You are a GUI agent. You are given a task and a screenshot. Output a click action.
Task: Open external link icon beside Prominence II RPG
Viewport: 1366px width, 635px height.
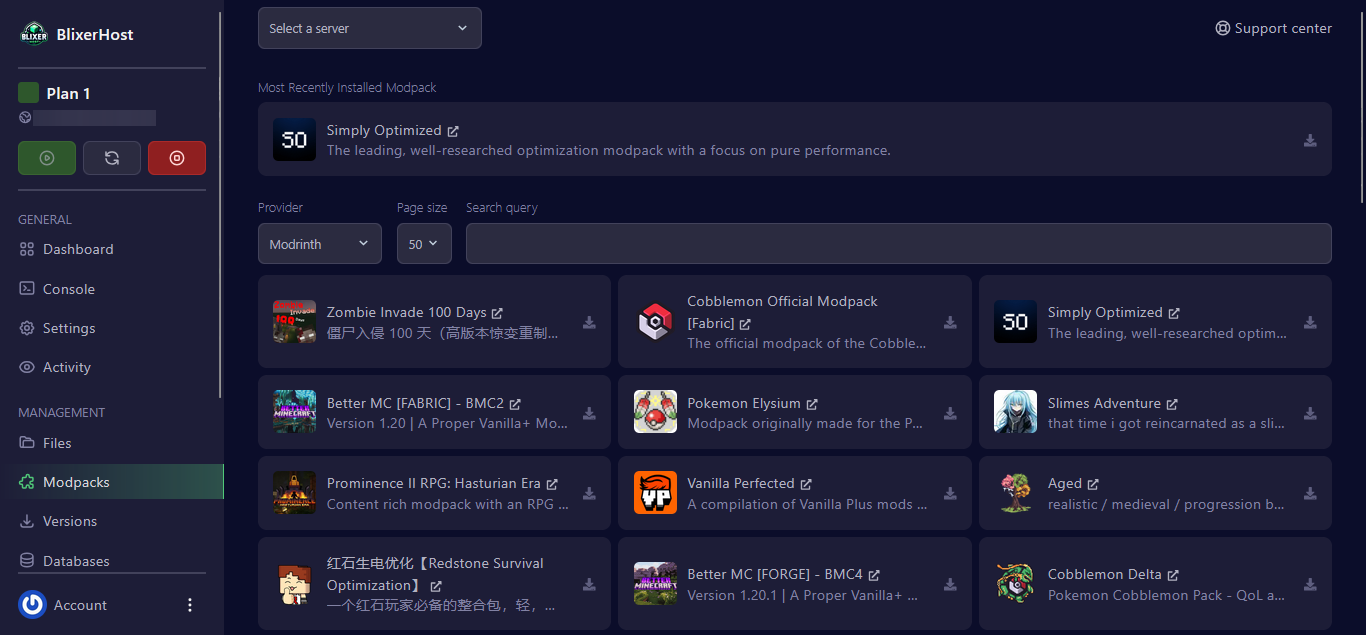(552, 484)
